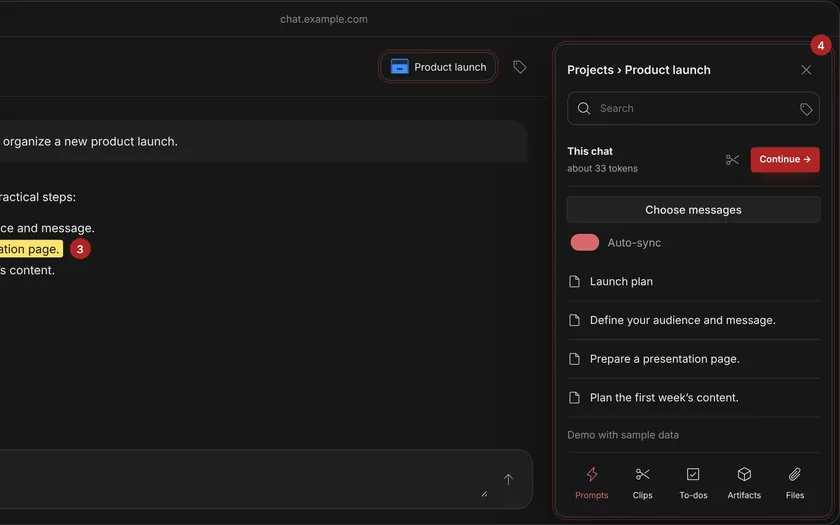Toggle the Auto-sync switch
Viewport: 840px width, 525px height.
tap(584, 243)
